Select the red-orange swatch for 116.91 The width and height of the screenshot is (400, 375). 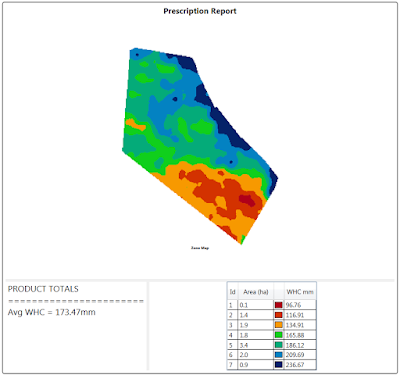(x=279, y=315)
